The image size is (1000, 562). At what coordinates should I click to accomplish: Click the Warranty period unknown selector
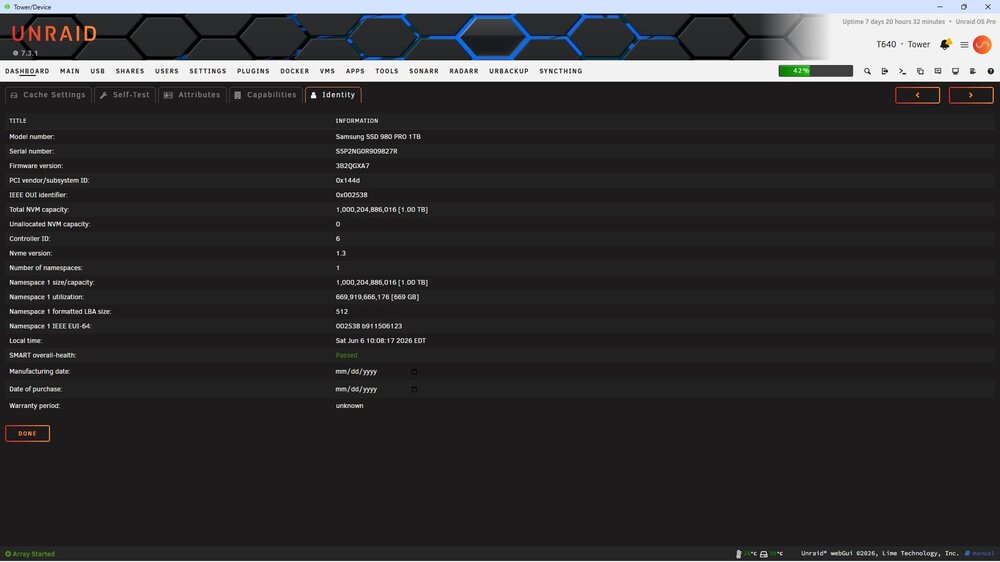(349, 406)
